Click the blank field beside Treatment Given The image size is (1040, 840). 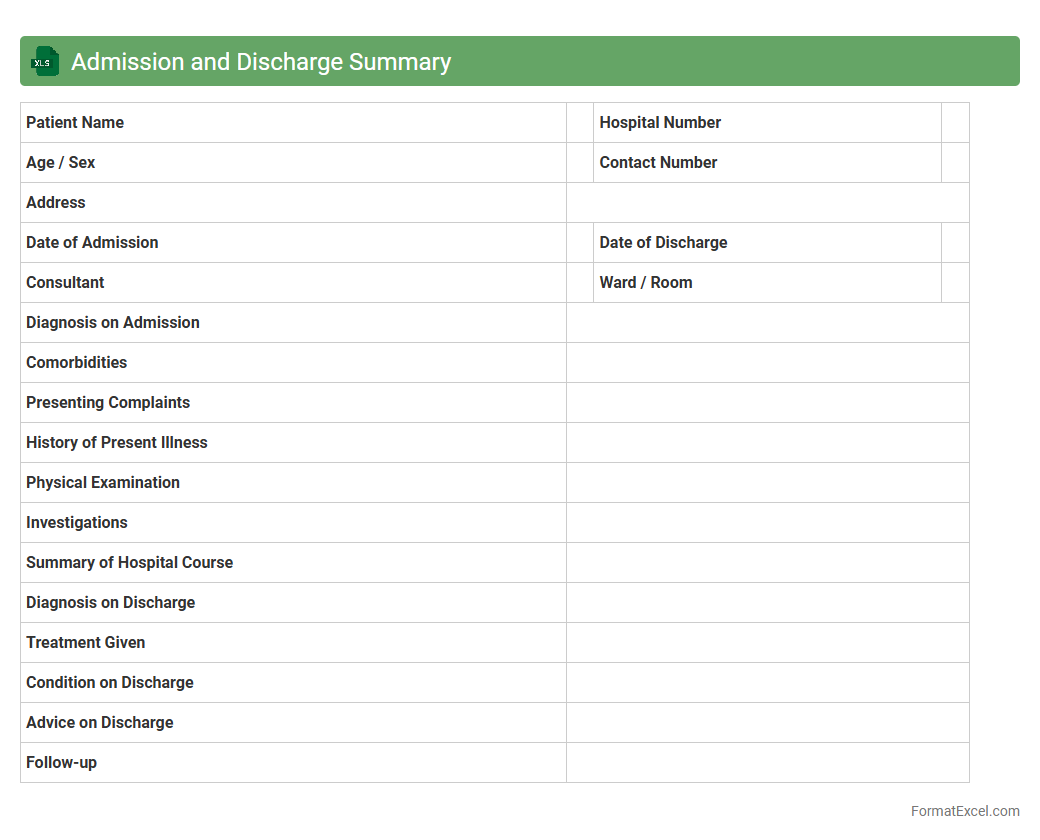(x=767, y=643)
